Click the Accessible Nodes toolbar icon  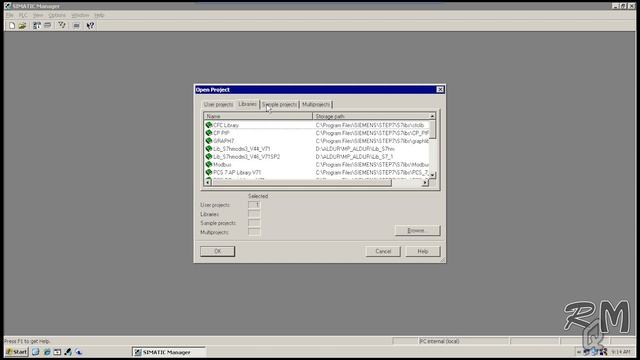(x=37, y=25)
